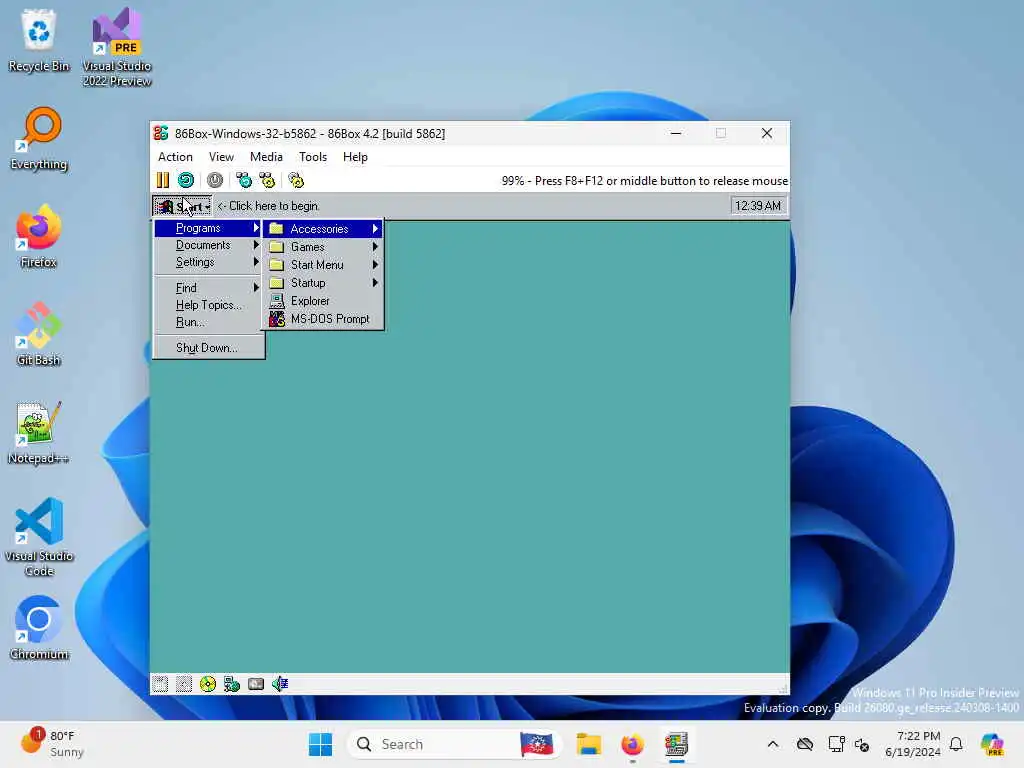Show hidden tray icons chevron
Screen dimensions: 1024x768
coord(773,744)
